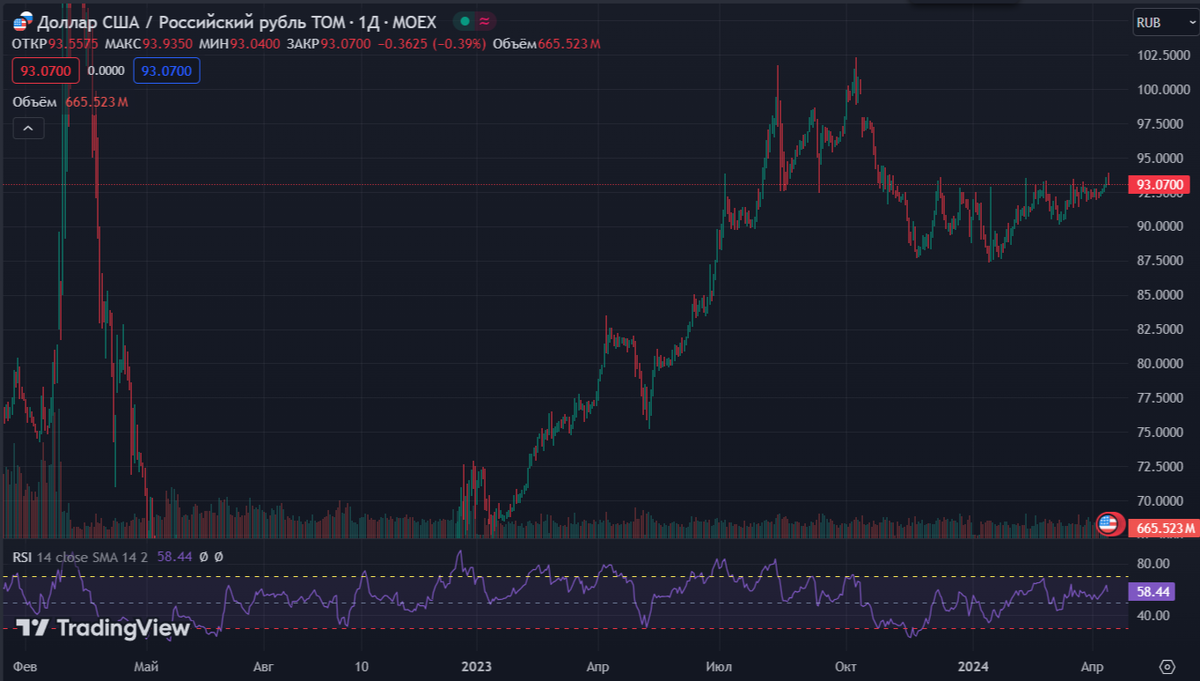Click the USD/RUB flag icon beside the title
This screenshot has height=681, width=1200.
click(x=22, y=20)
